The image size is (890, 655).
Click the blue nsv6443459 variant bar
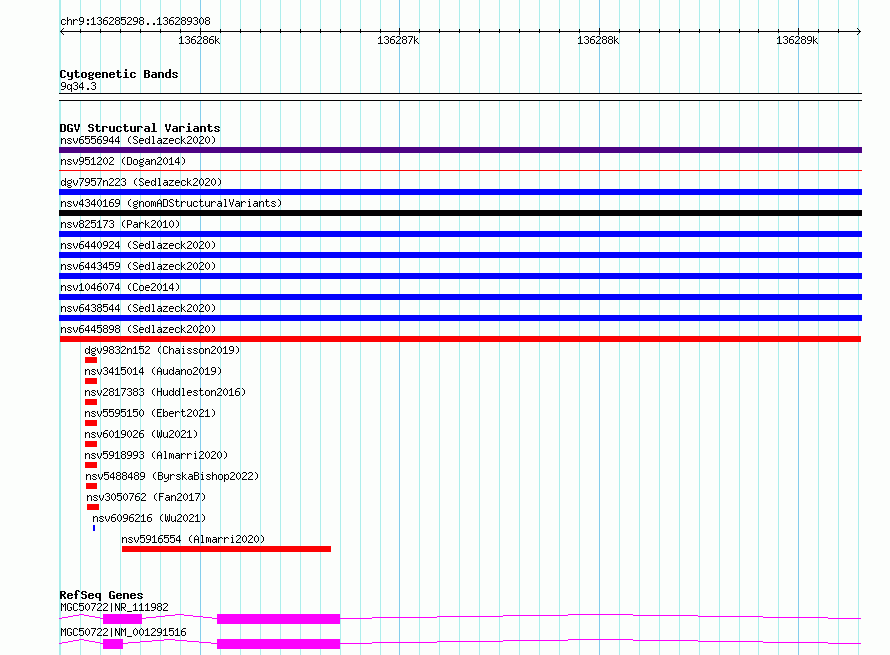click(460, 276)
